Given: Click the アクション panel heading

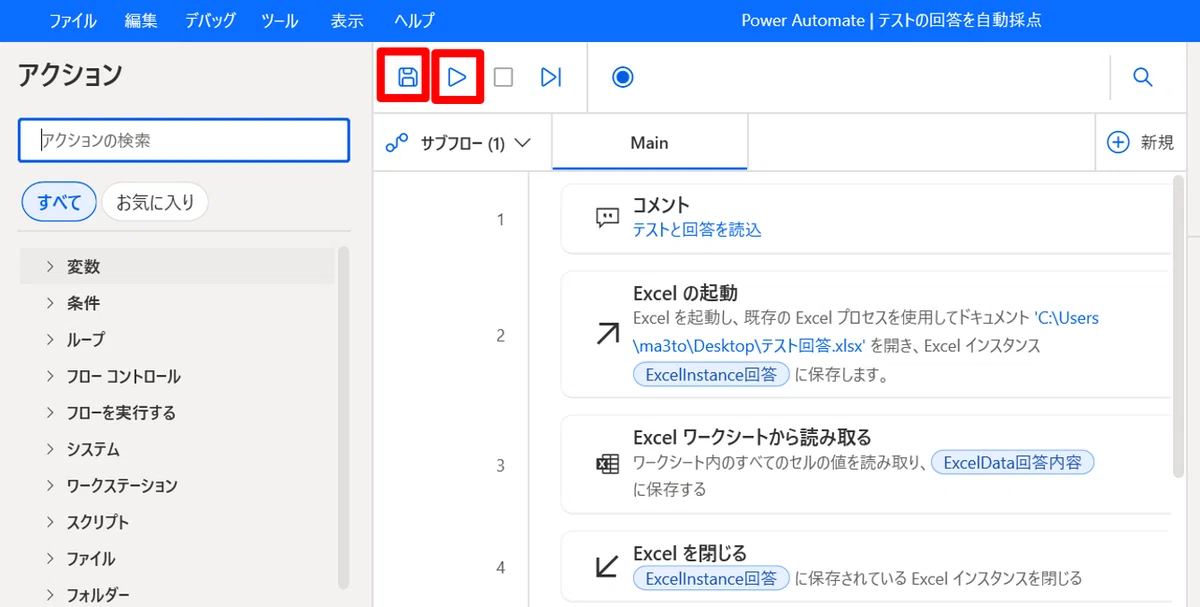Looking at the screenshot, I should point(70,74).
